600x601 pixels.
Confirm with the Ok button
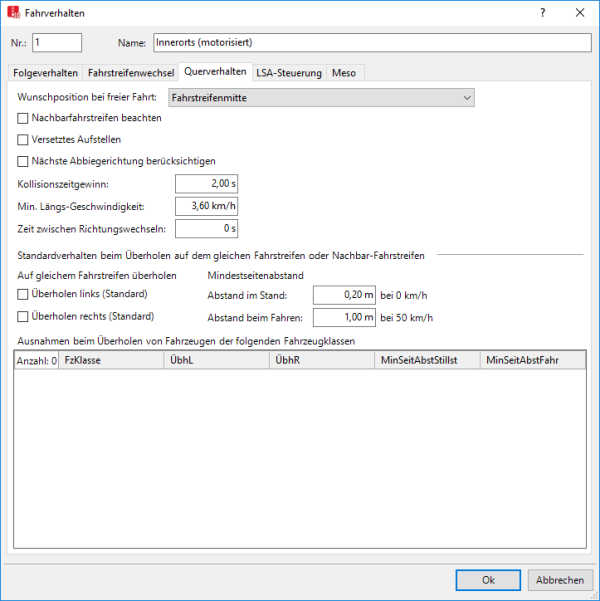[x=488, y=580]
